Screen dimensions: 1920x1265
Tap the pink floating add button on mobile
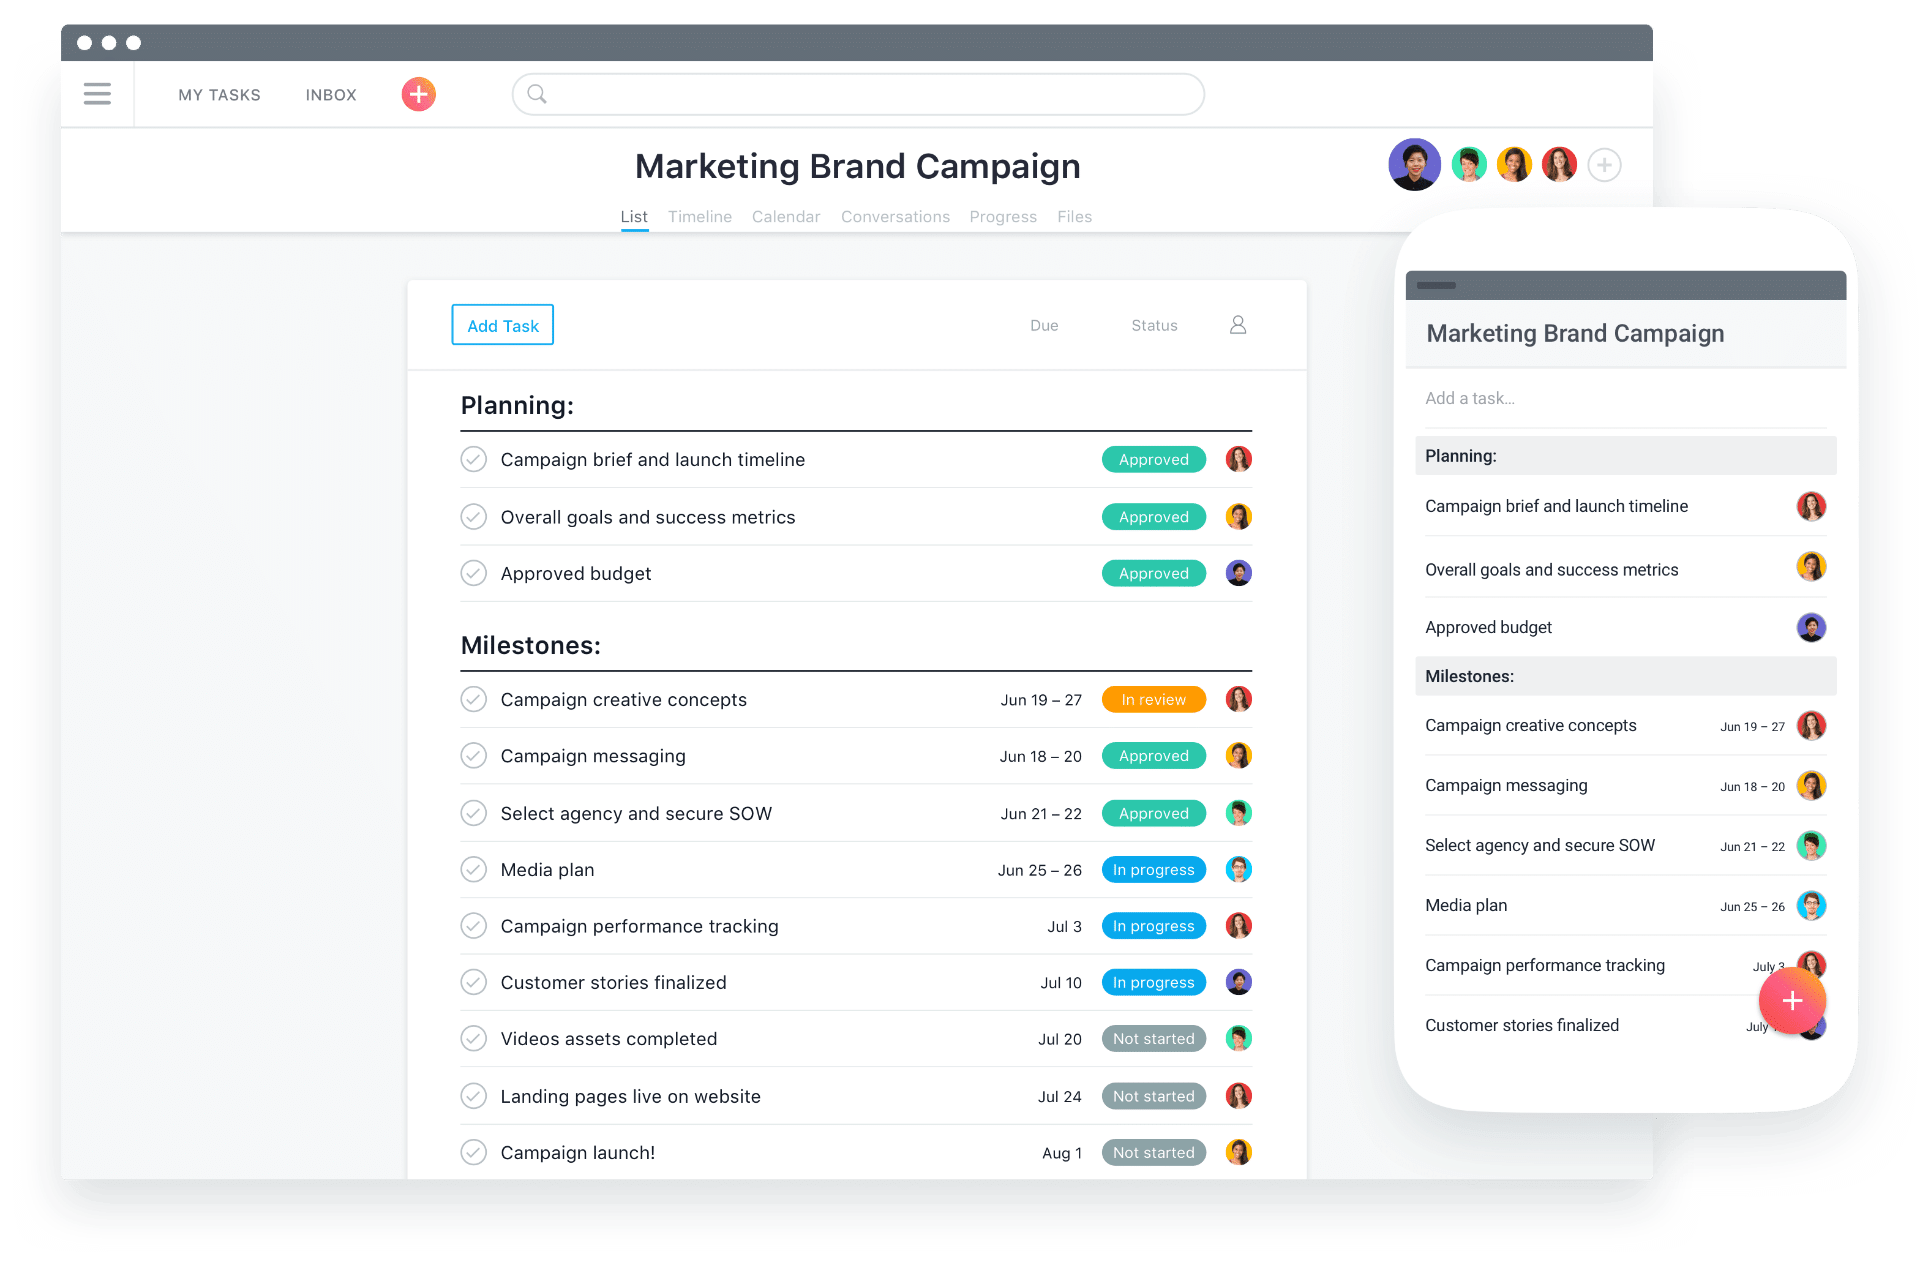pos(1792,1000)
